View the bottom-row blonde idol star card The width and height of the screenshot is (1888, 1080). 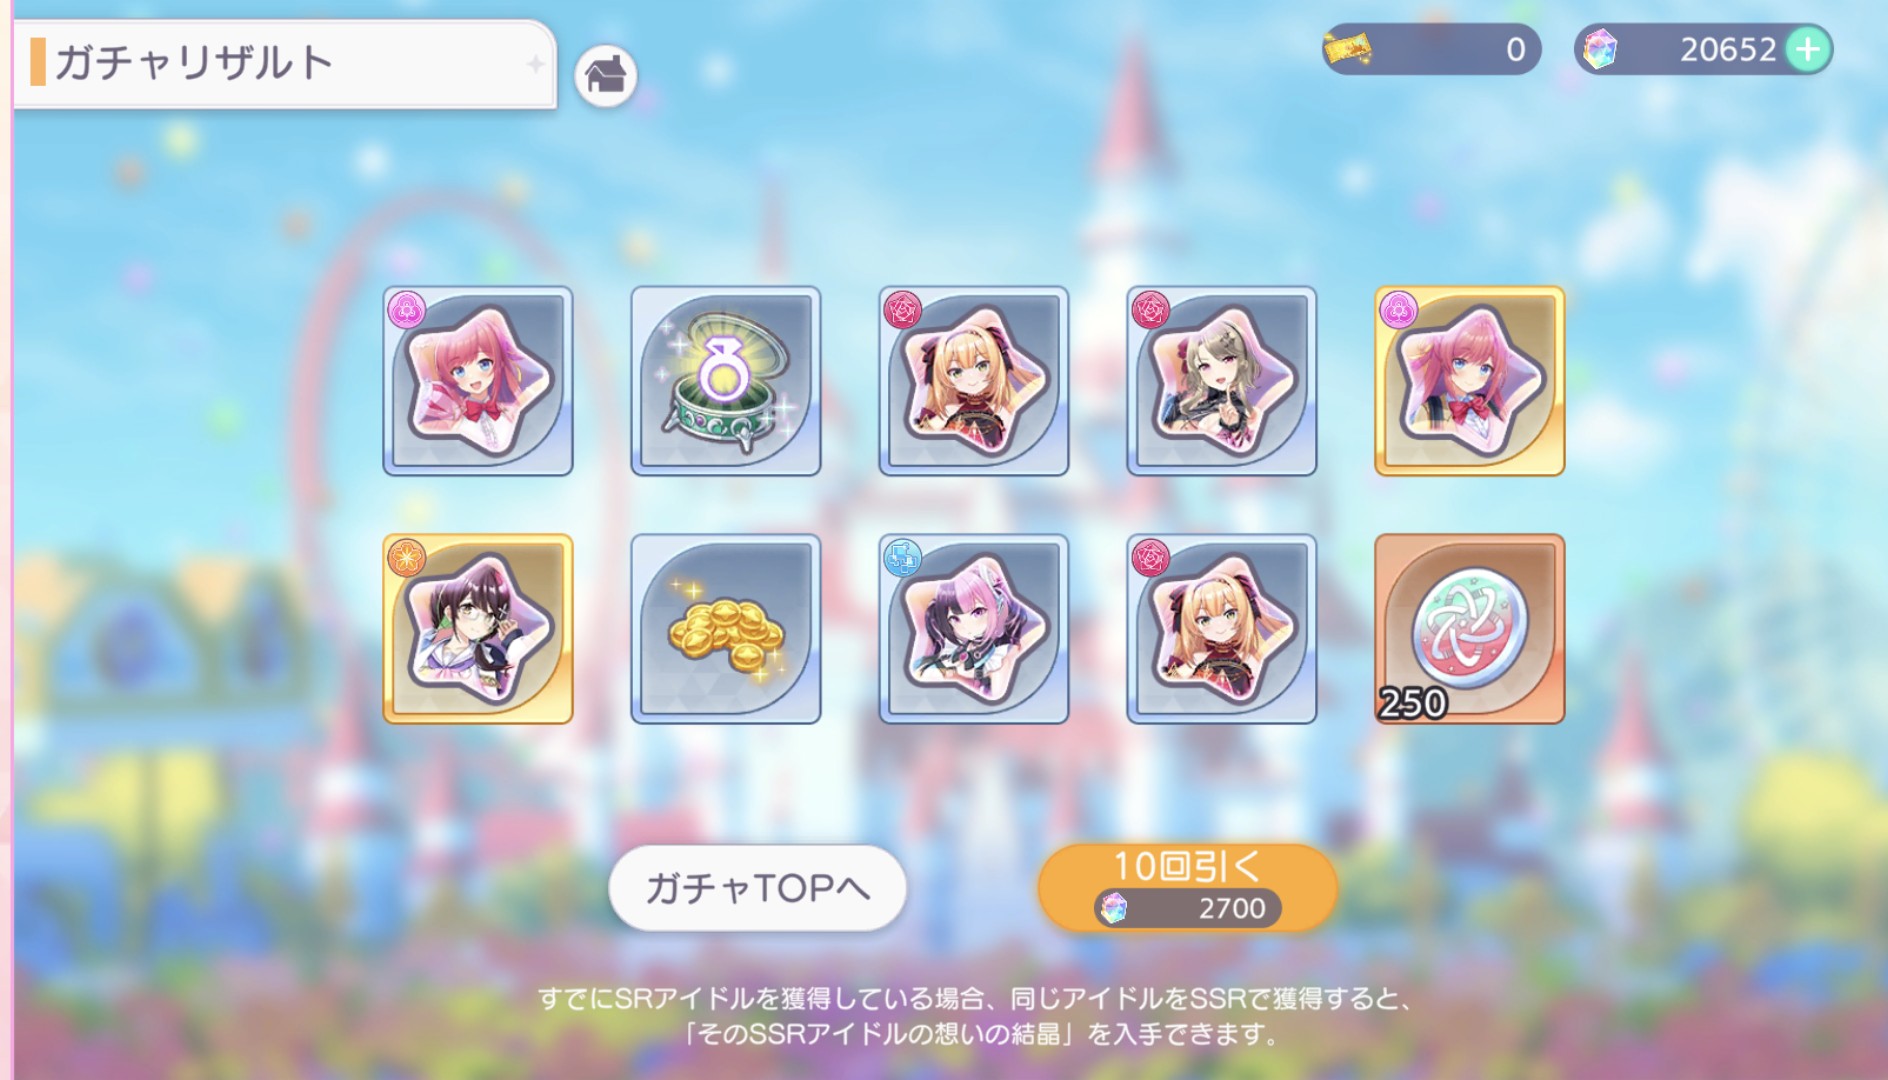point(1222,629)
